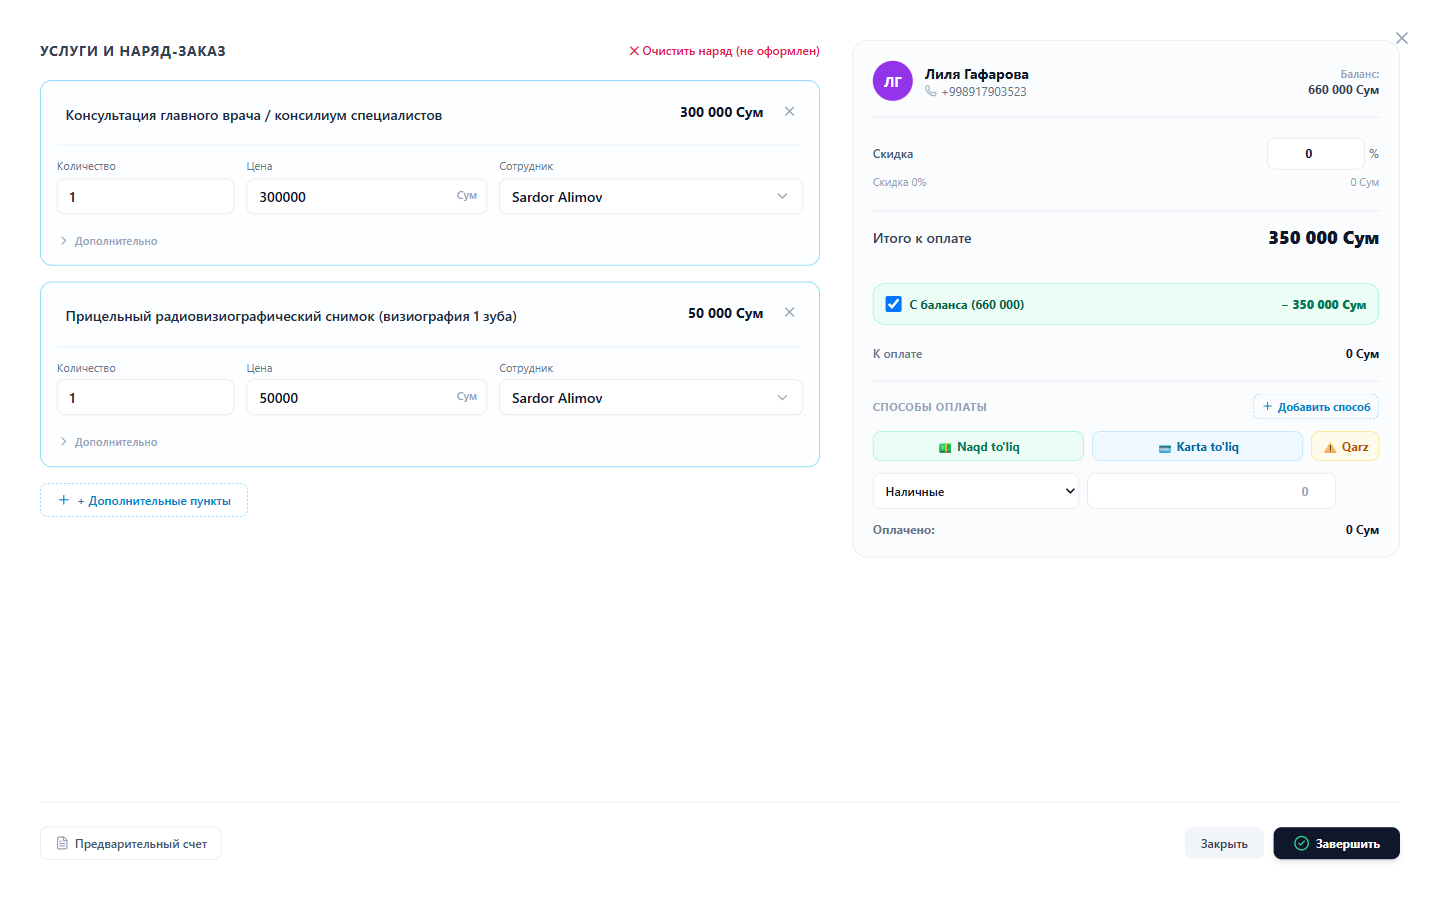Click the balance value 660 000 Сум

(x=1344, y=90)
